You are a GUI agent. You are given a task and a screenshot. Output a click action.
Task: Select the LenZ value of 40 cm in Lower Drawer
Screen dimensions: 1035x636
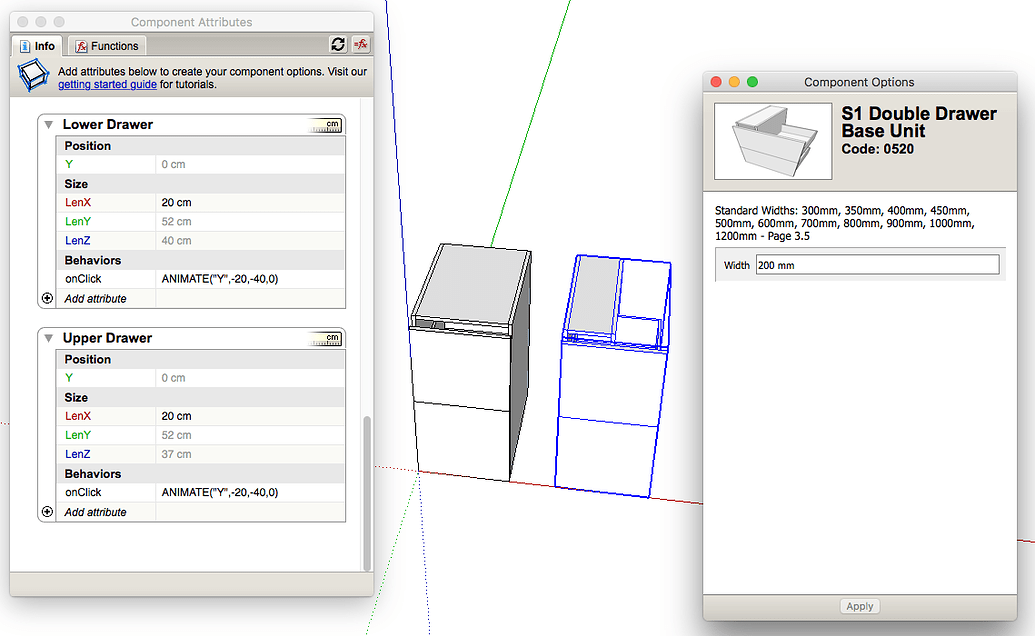[x=178, y=240]
